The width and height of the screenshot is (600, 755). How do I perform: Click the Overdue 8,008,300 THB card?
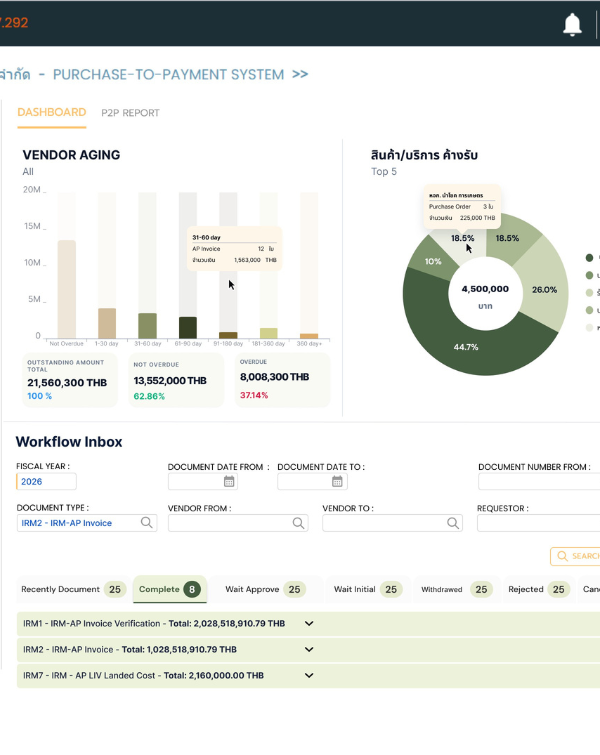pos(283,380)
